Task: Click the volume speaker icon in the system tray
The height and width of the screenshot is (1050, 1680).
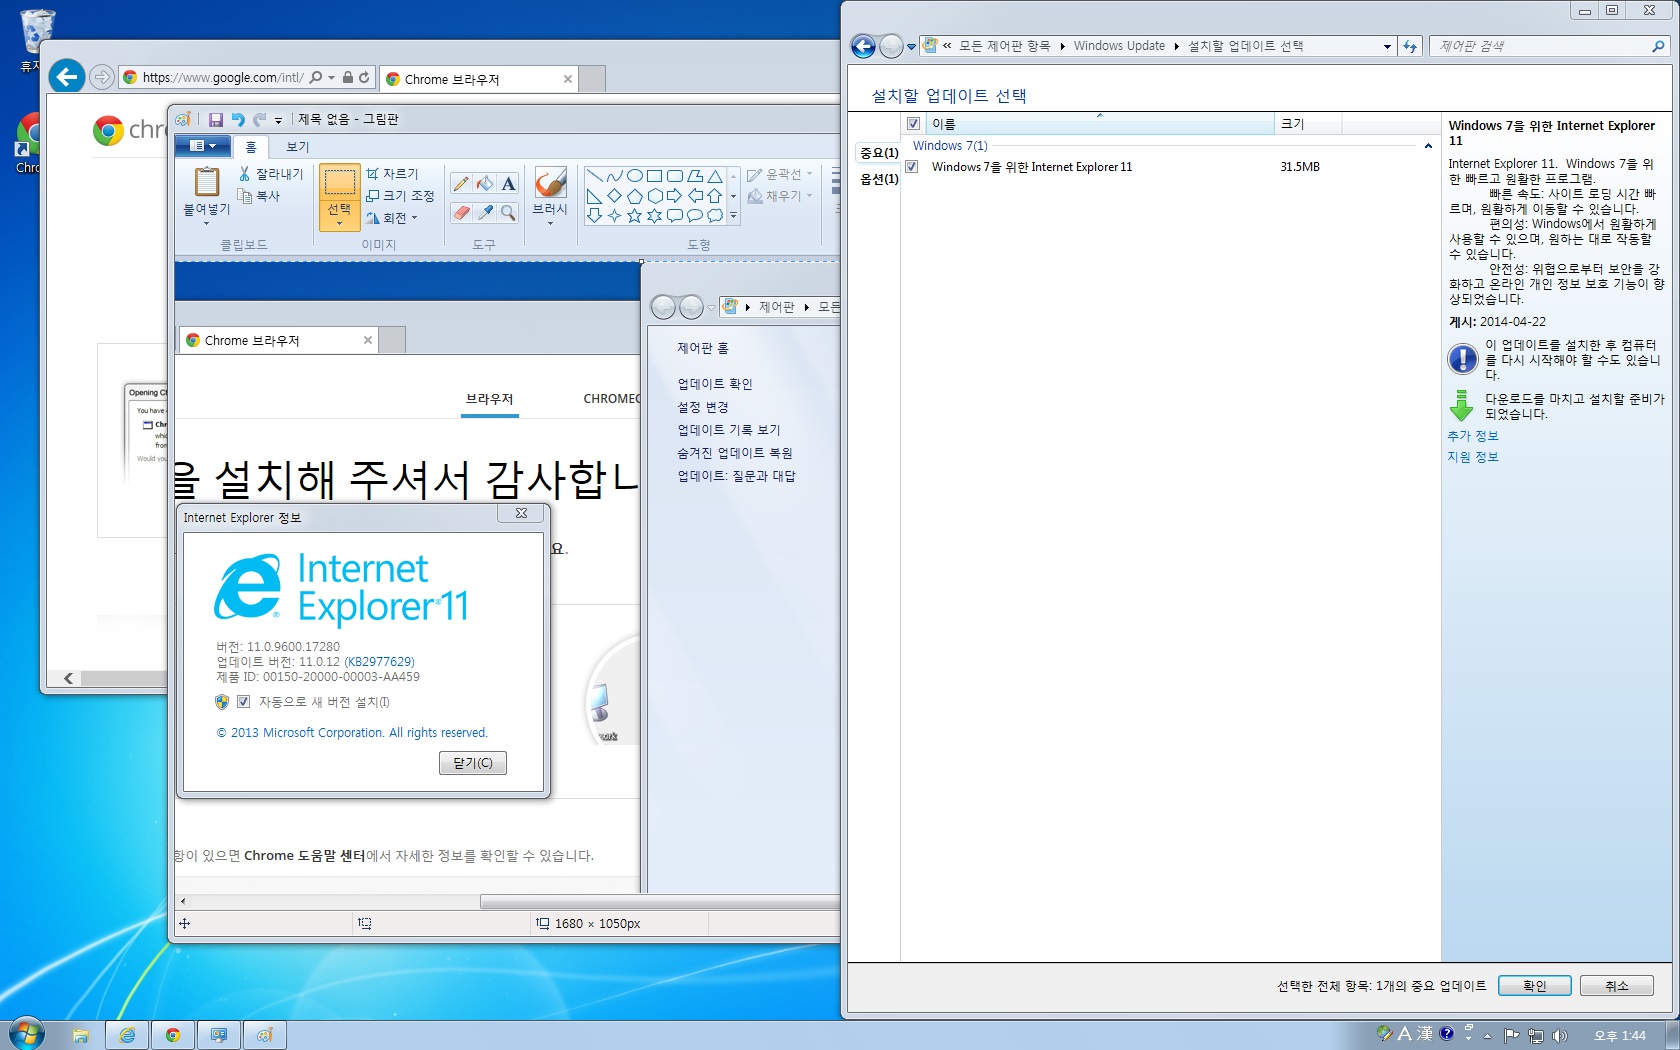Action: pyautogui.click(x=1560, y=1035)
